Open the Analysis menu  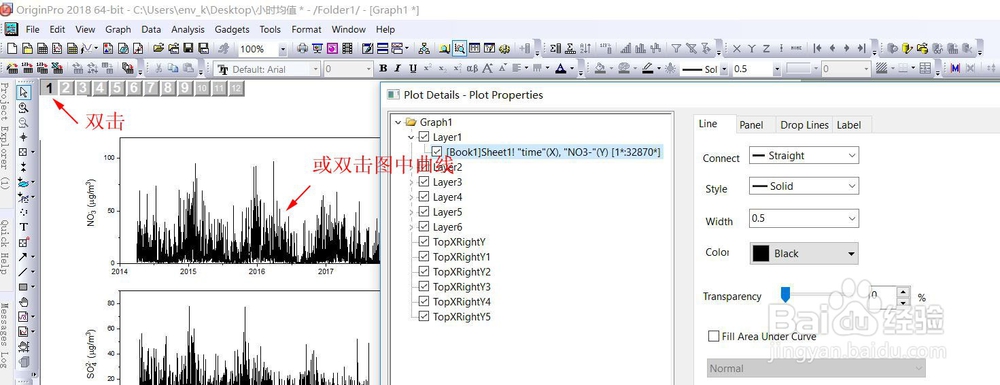[188, 29]
